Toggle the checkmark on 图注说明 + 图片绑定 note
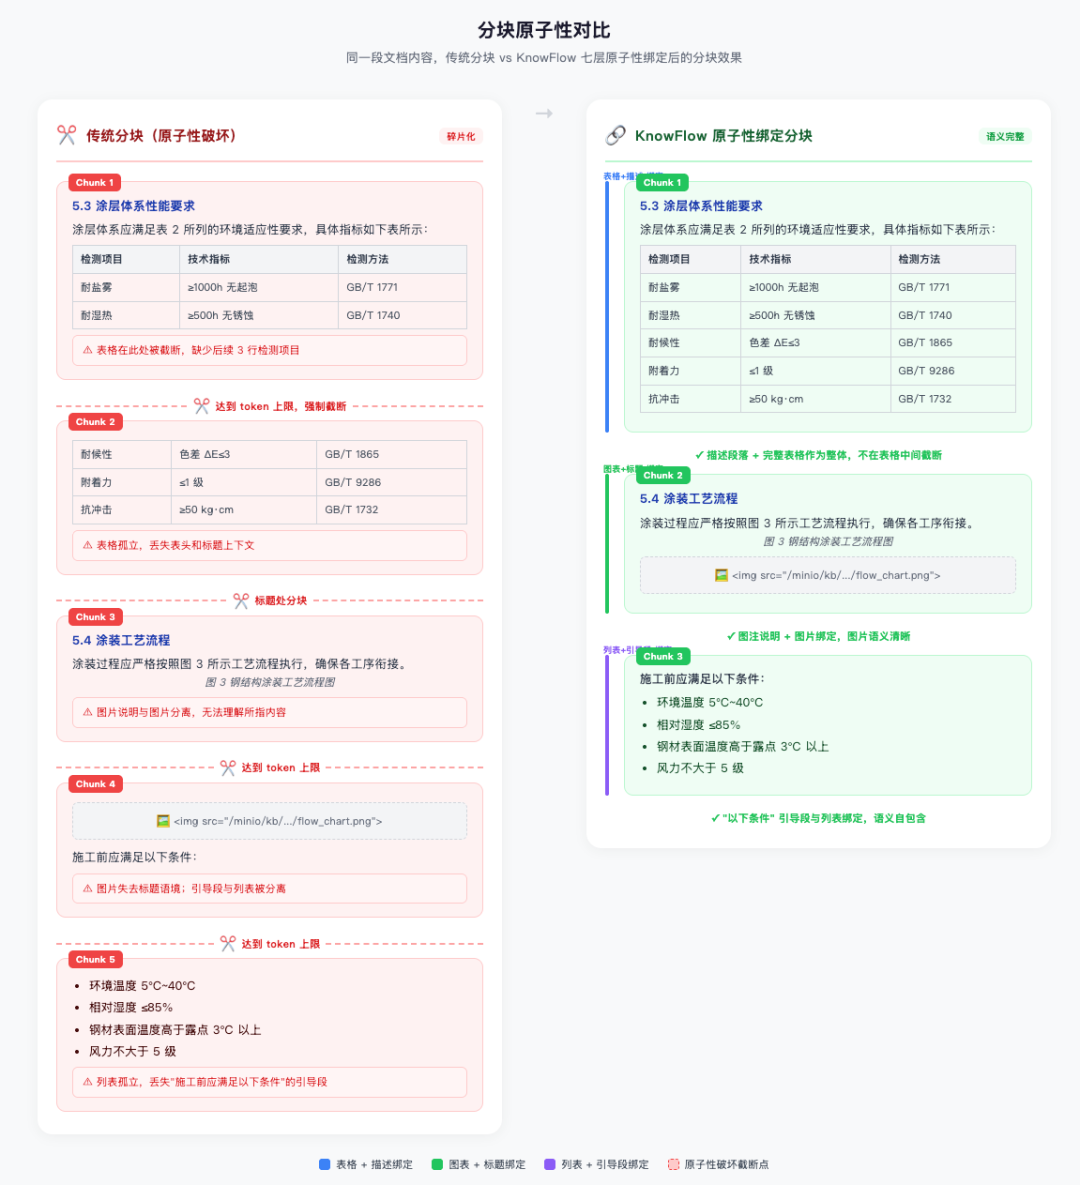The width and height of the screenshot is (1080, 1185). coord(729,635)
